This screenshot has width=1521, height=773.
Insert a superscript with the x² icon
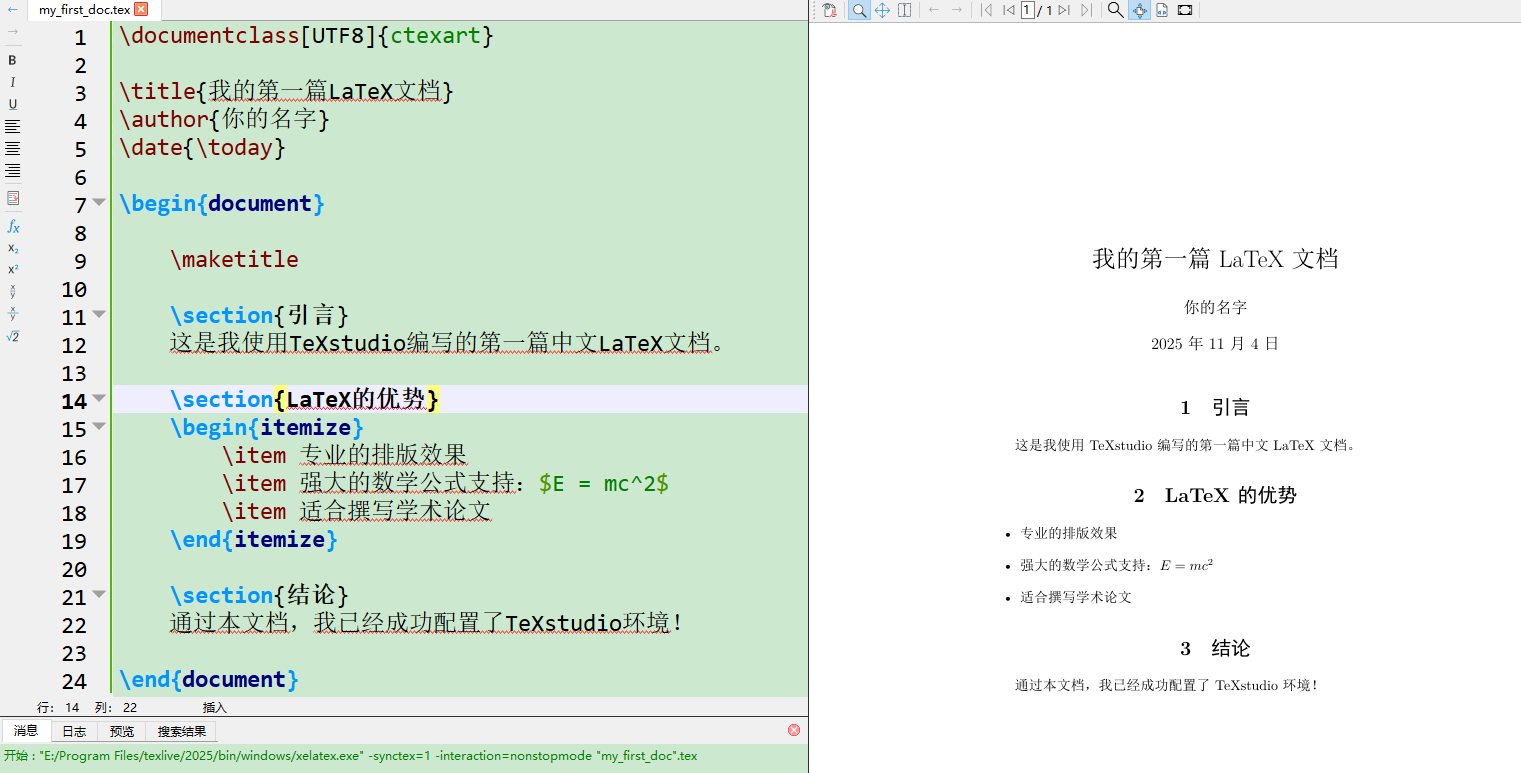pos(13,269)
